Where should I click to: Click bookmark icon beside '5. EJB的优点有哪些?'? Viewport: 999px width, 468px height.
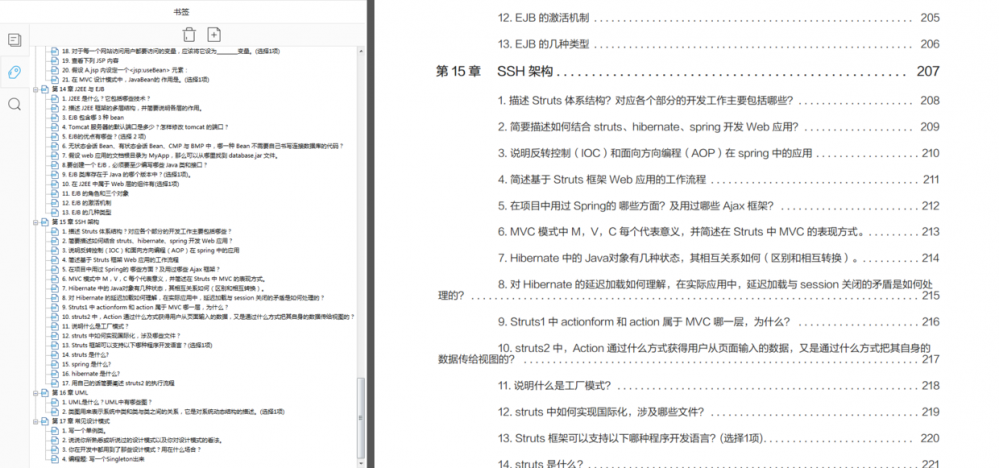tap(55, 136)
